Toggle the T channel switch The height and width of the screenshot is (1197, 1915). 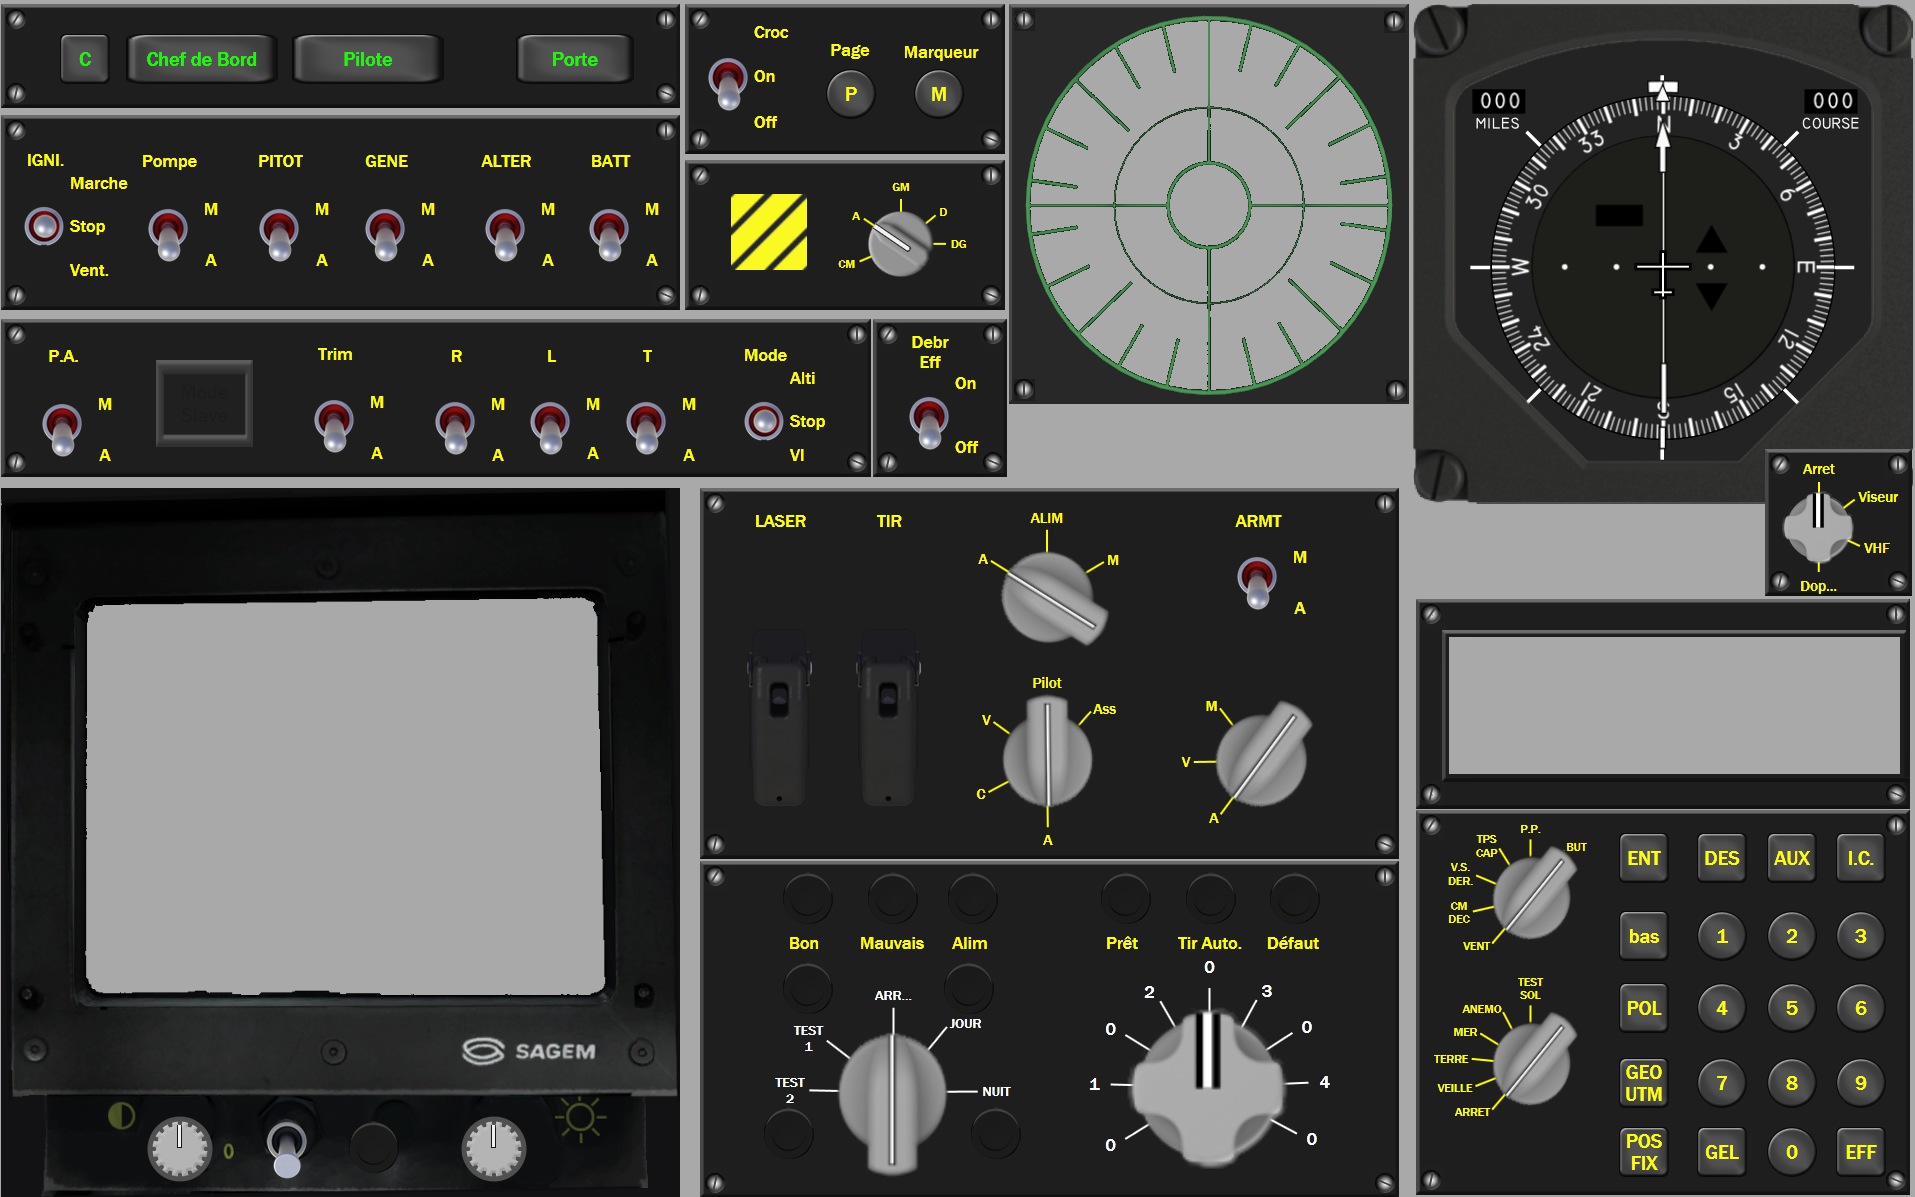pyautogui.click(x=646, y=428)
